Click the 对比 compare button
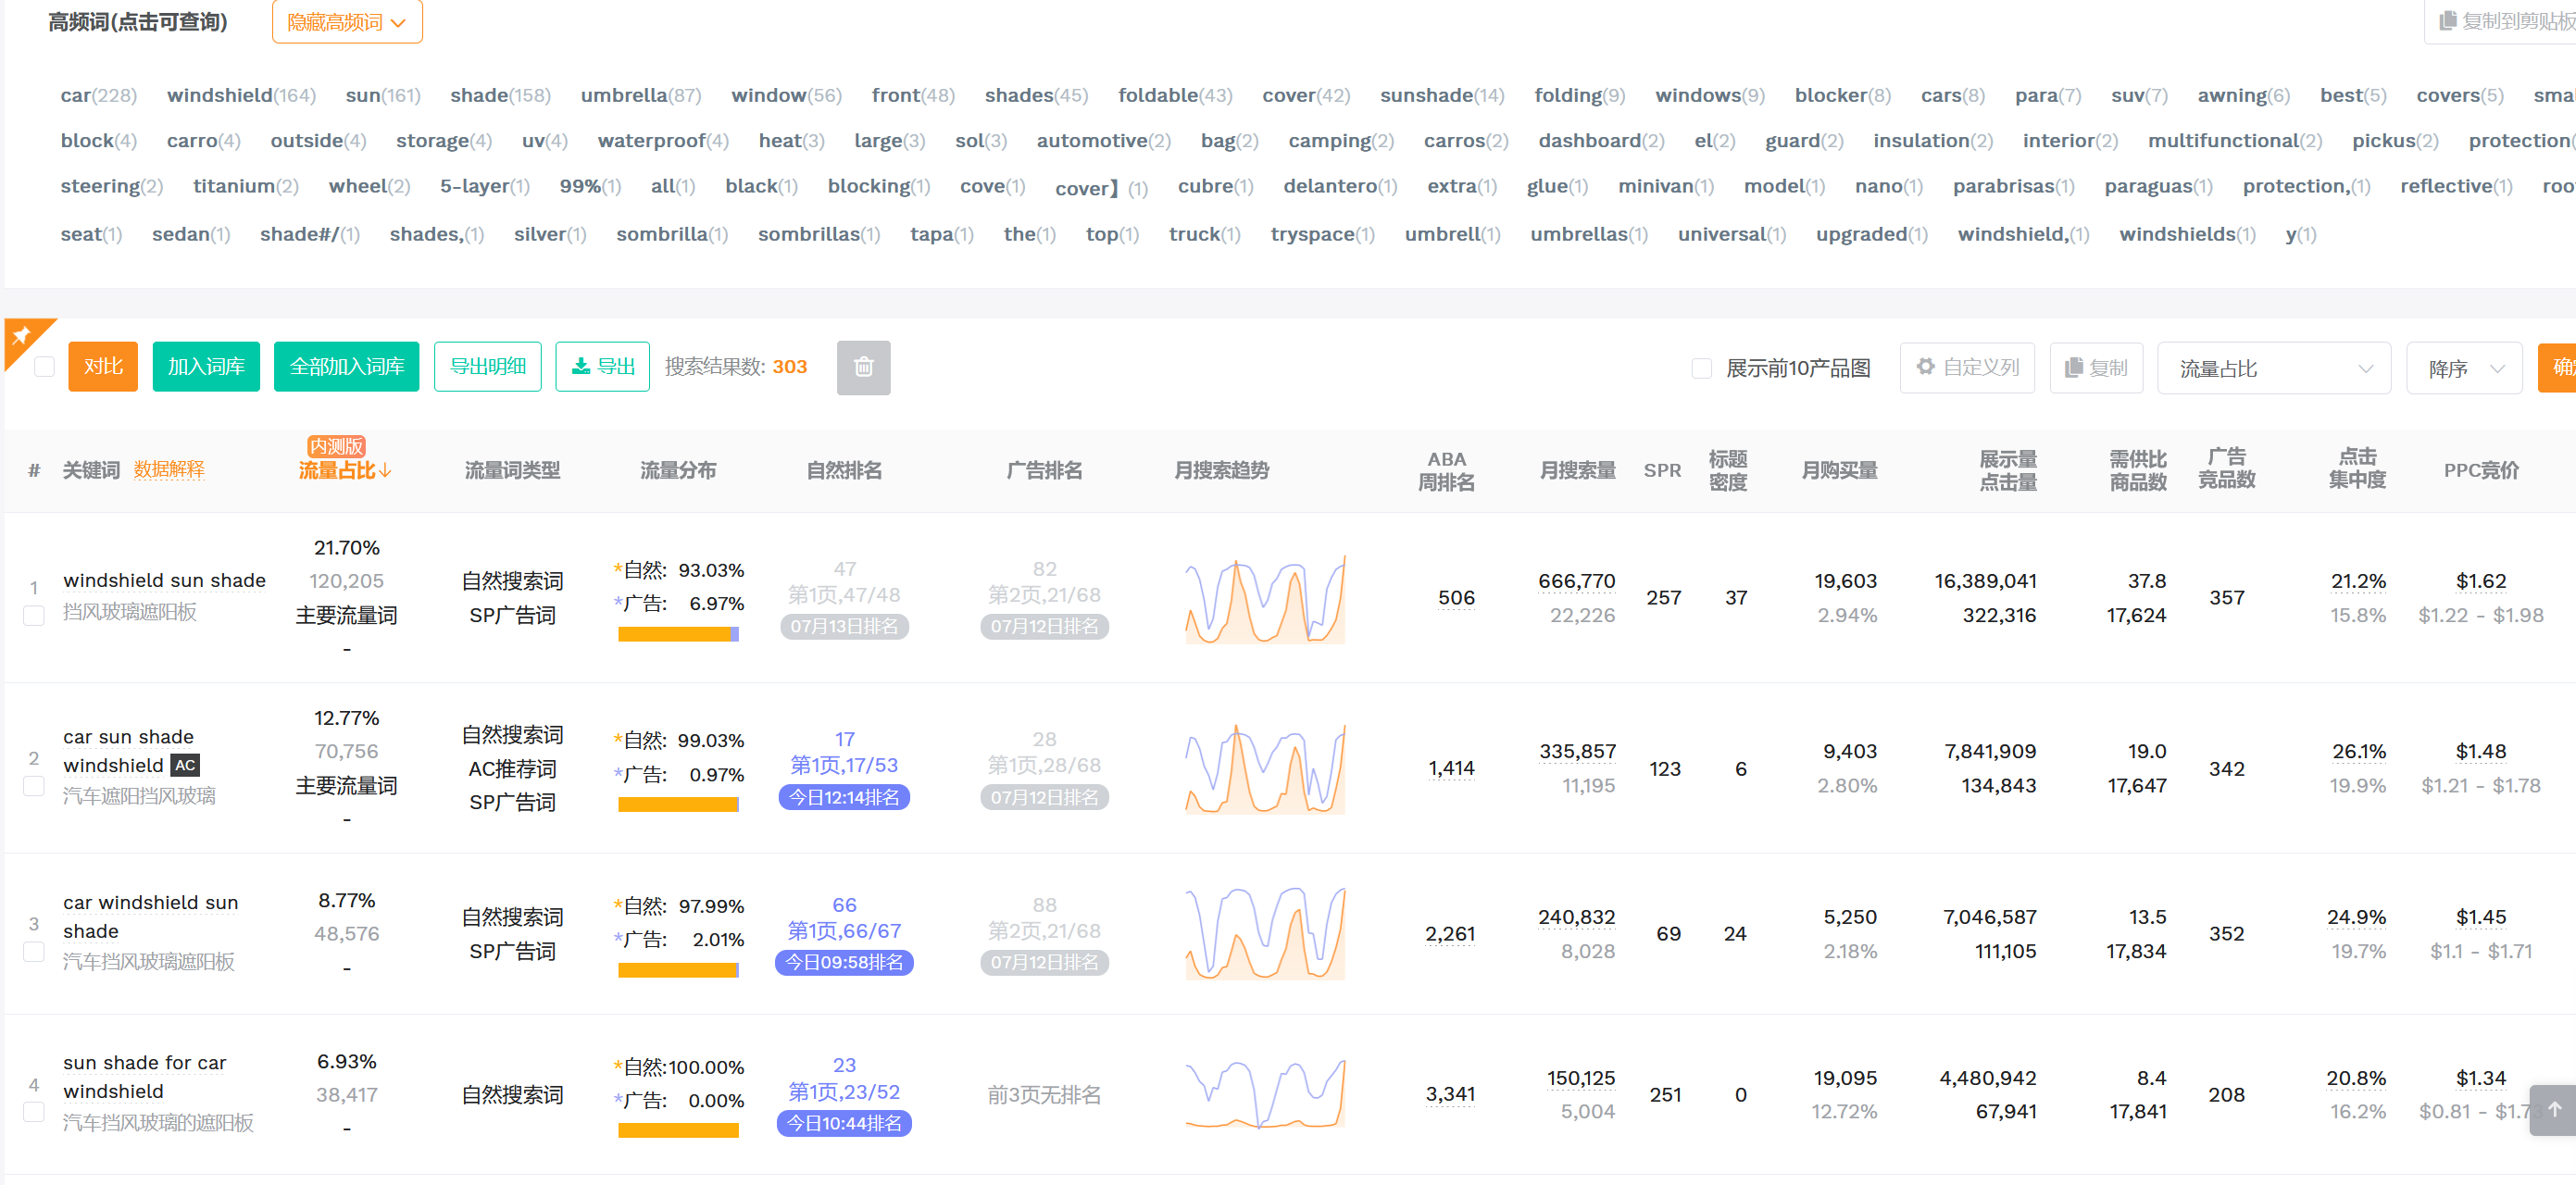2576x1185 pixels. click(103, 366)
